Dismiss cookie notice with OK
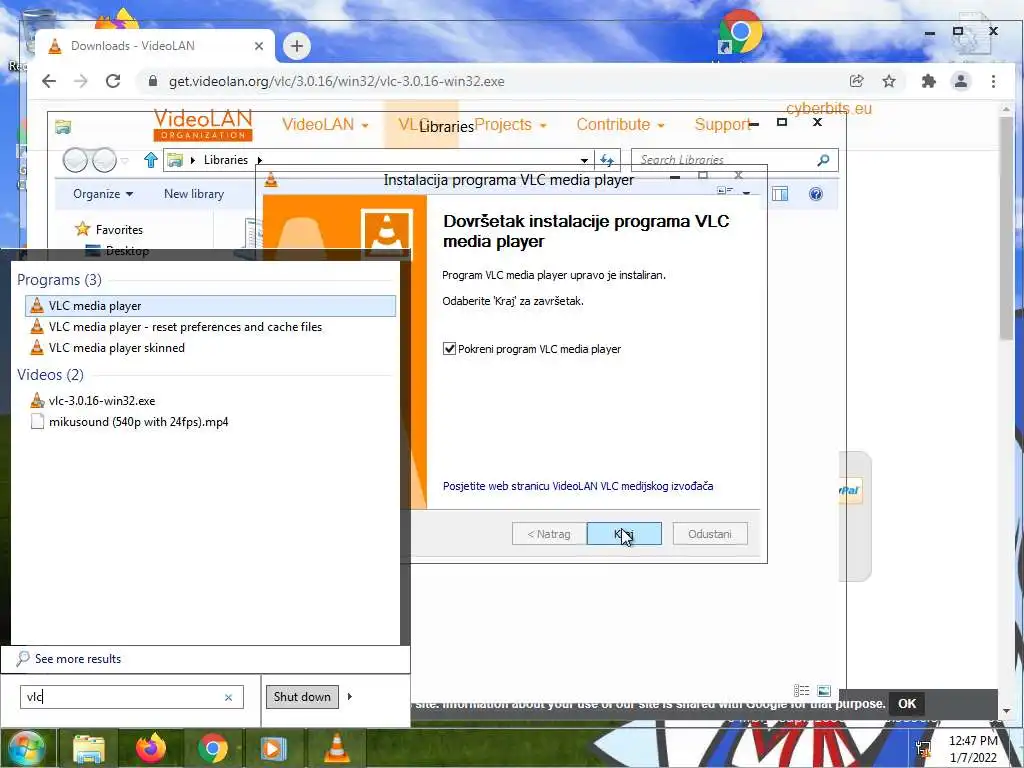Image resolution: width=1024 pixels, height=768 pixels. [x=907, y=703]
